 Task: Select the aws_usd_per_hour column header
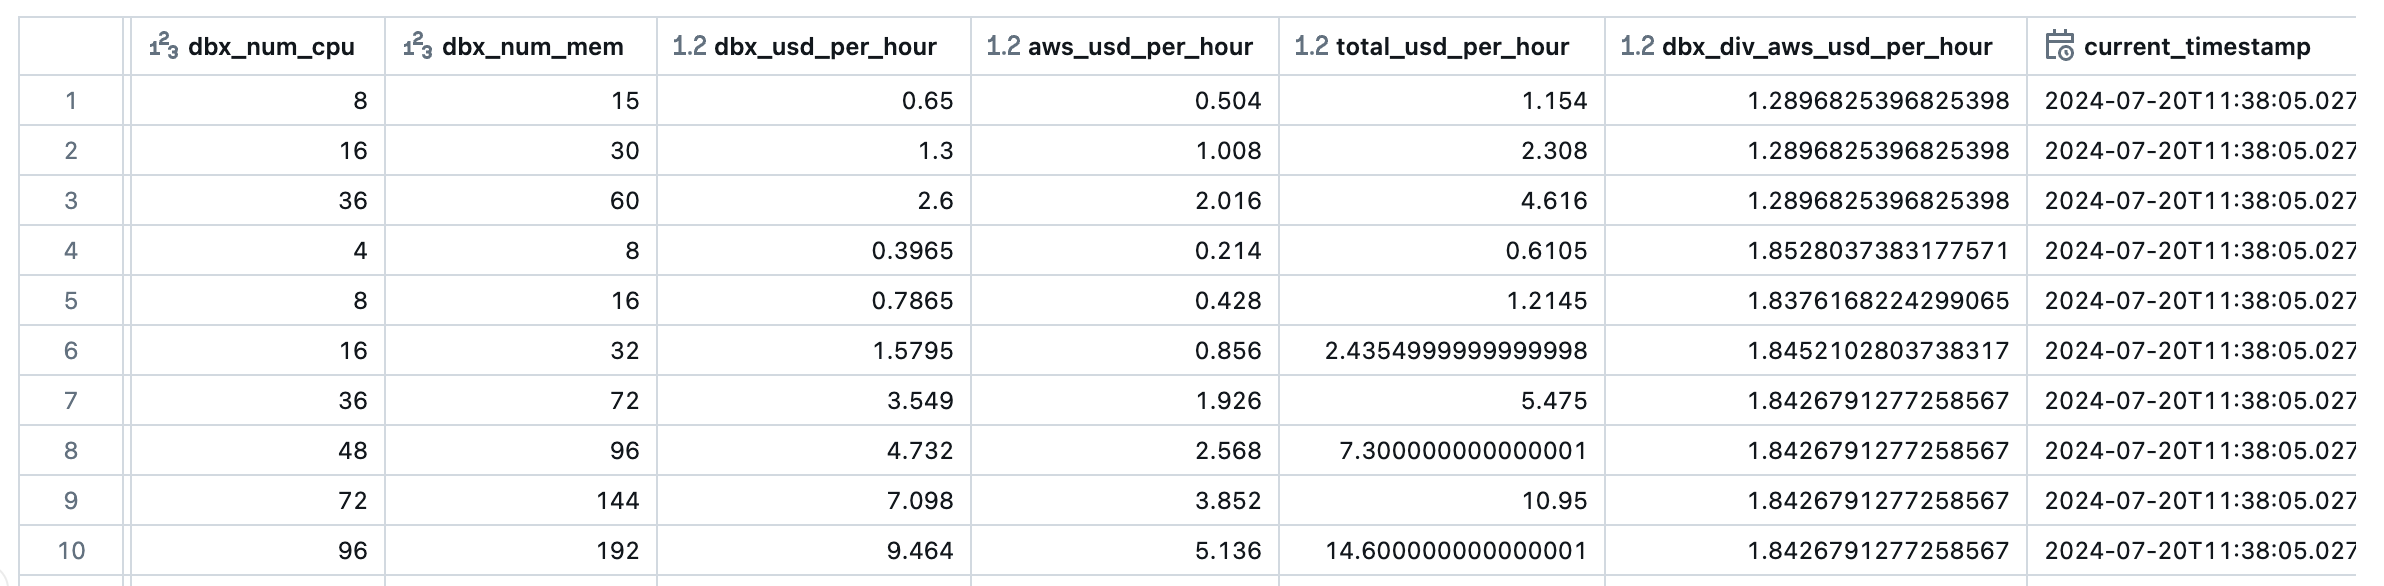[x=1125, y=46]
